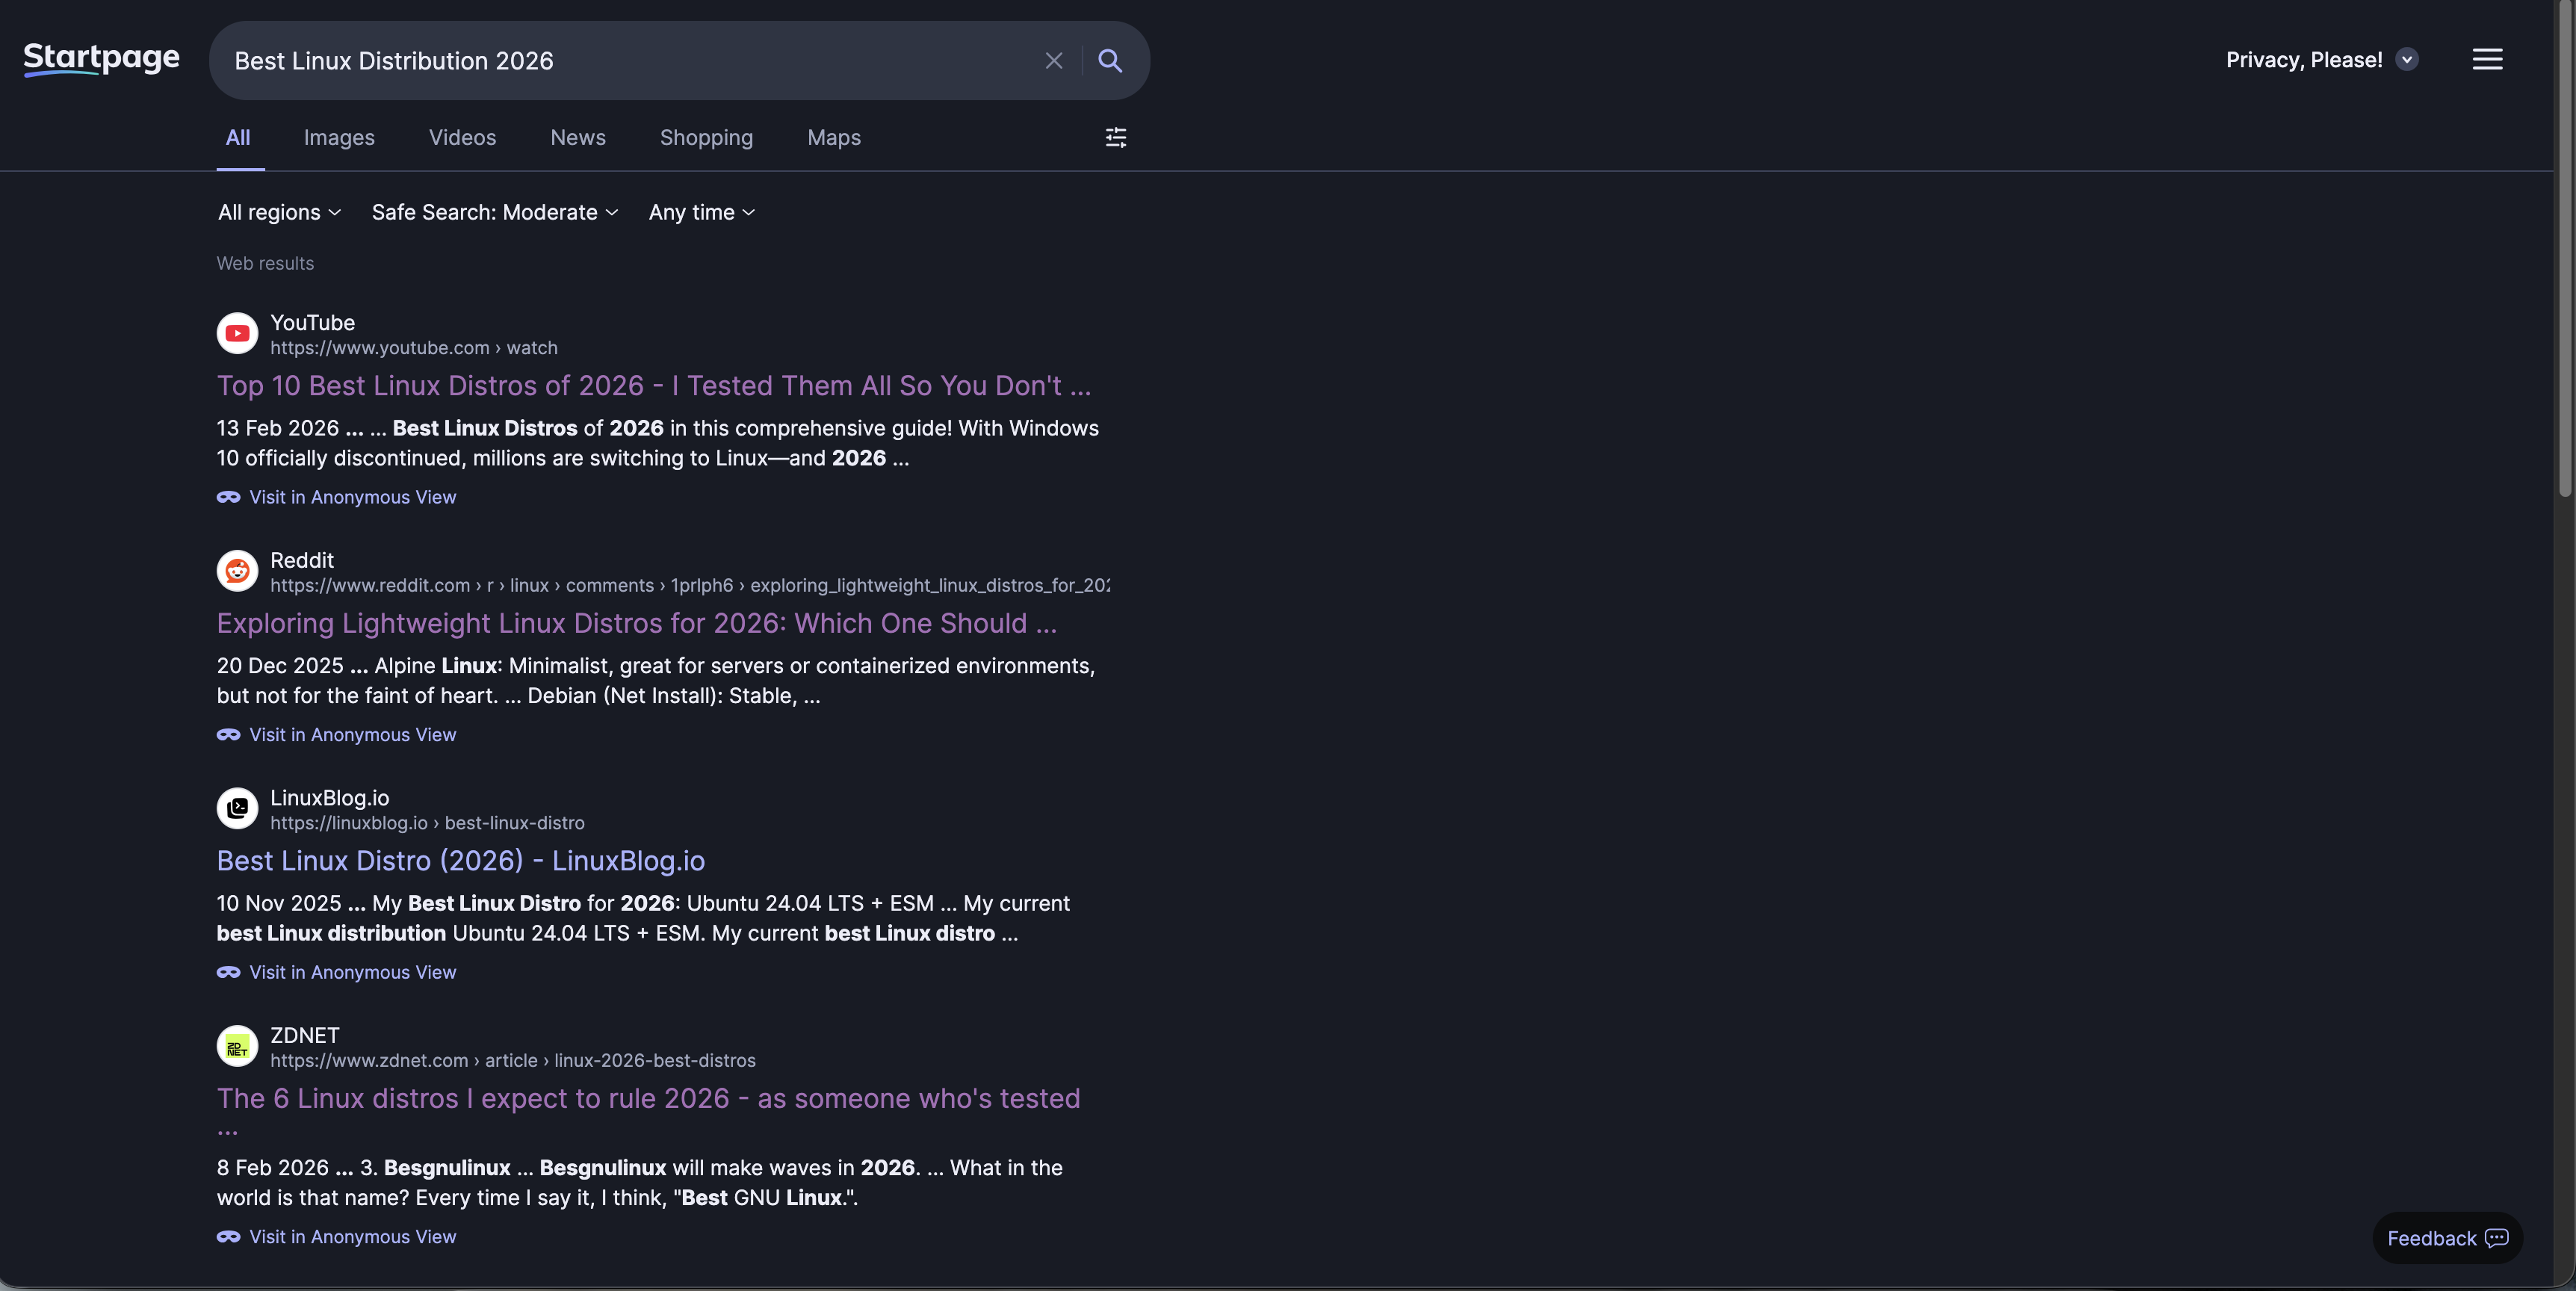This screenshot has width=2576, height=1291.
Task: Open the Any time filter dropdown
Action: tap(701, 212)
